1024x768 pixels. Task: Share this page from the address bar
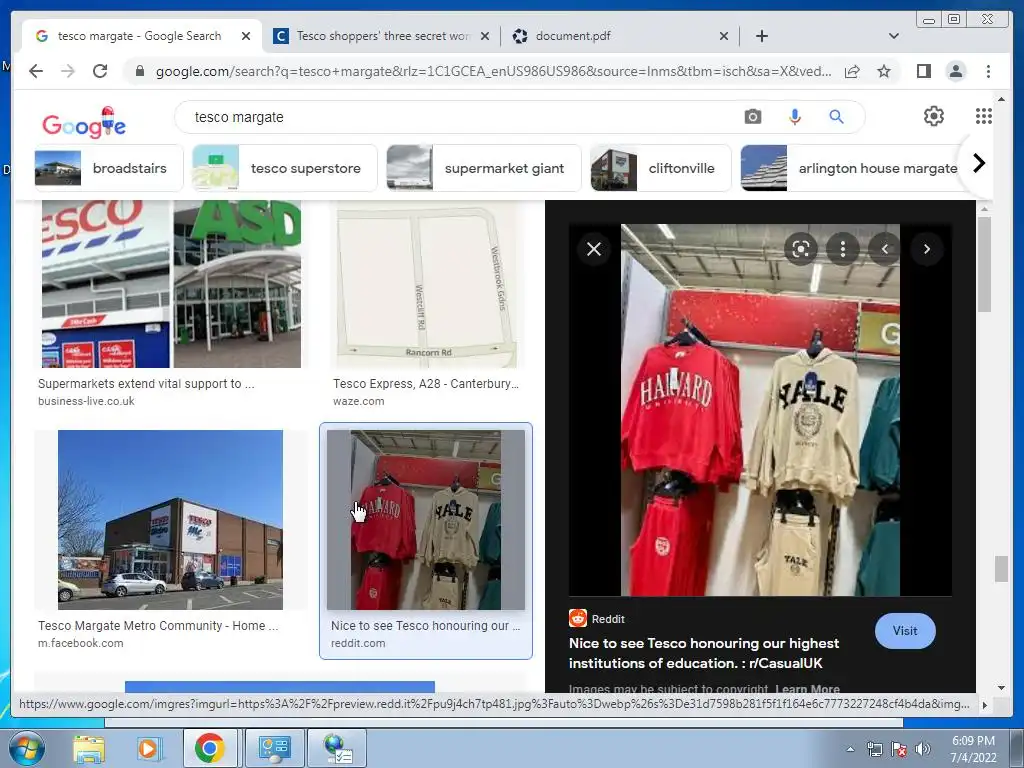tap(852, 71)
